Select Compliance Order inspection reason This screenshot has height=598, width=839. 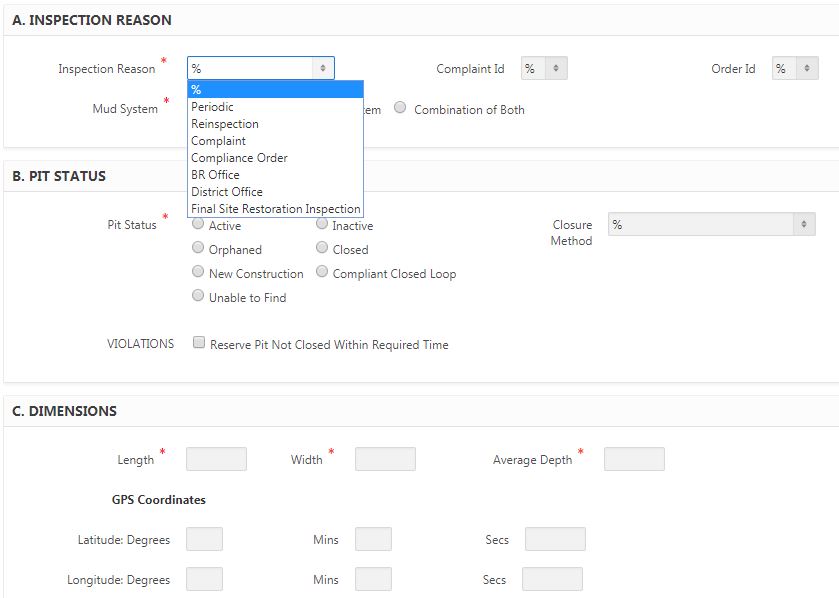pos(239,158)
